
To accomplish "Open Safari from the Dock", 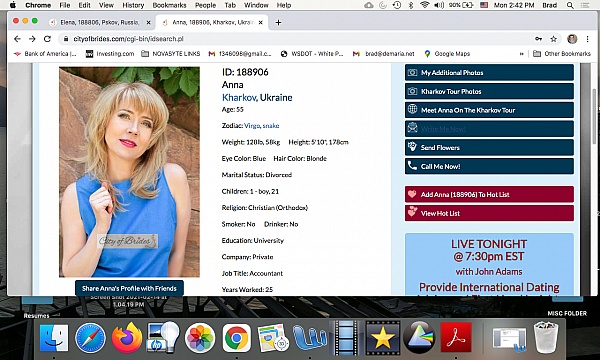I will tap(90, 338).
